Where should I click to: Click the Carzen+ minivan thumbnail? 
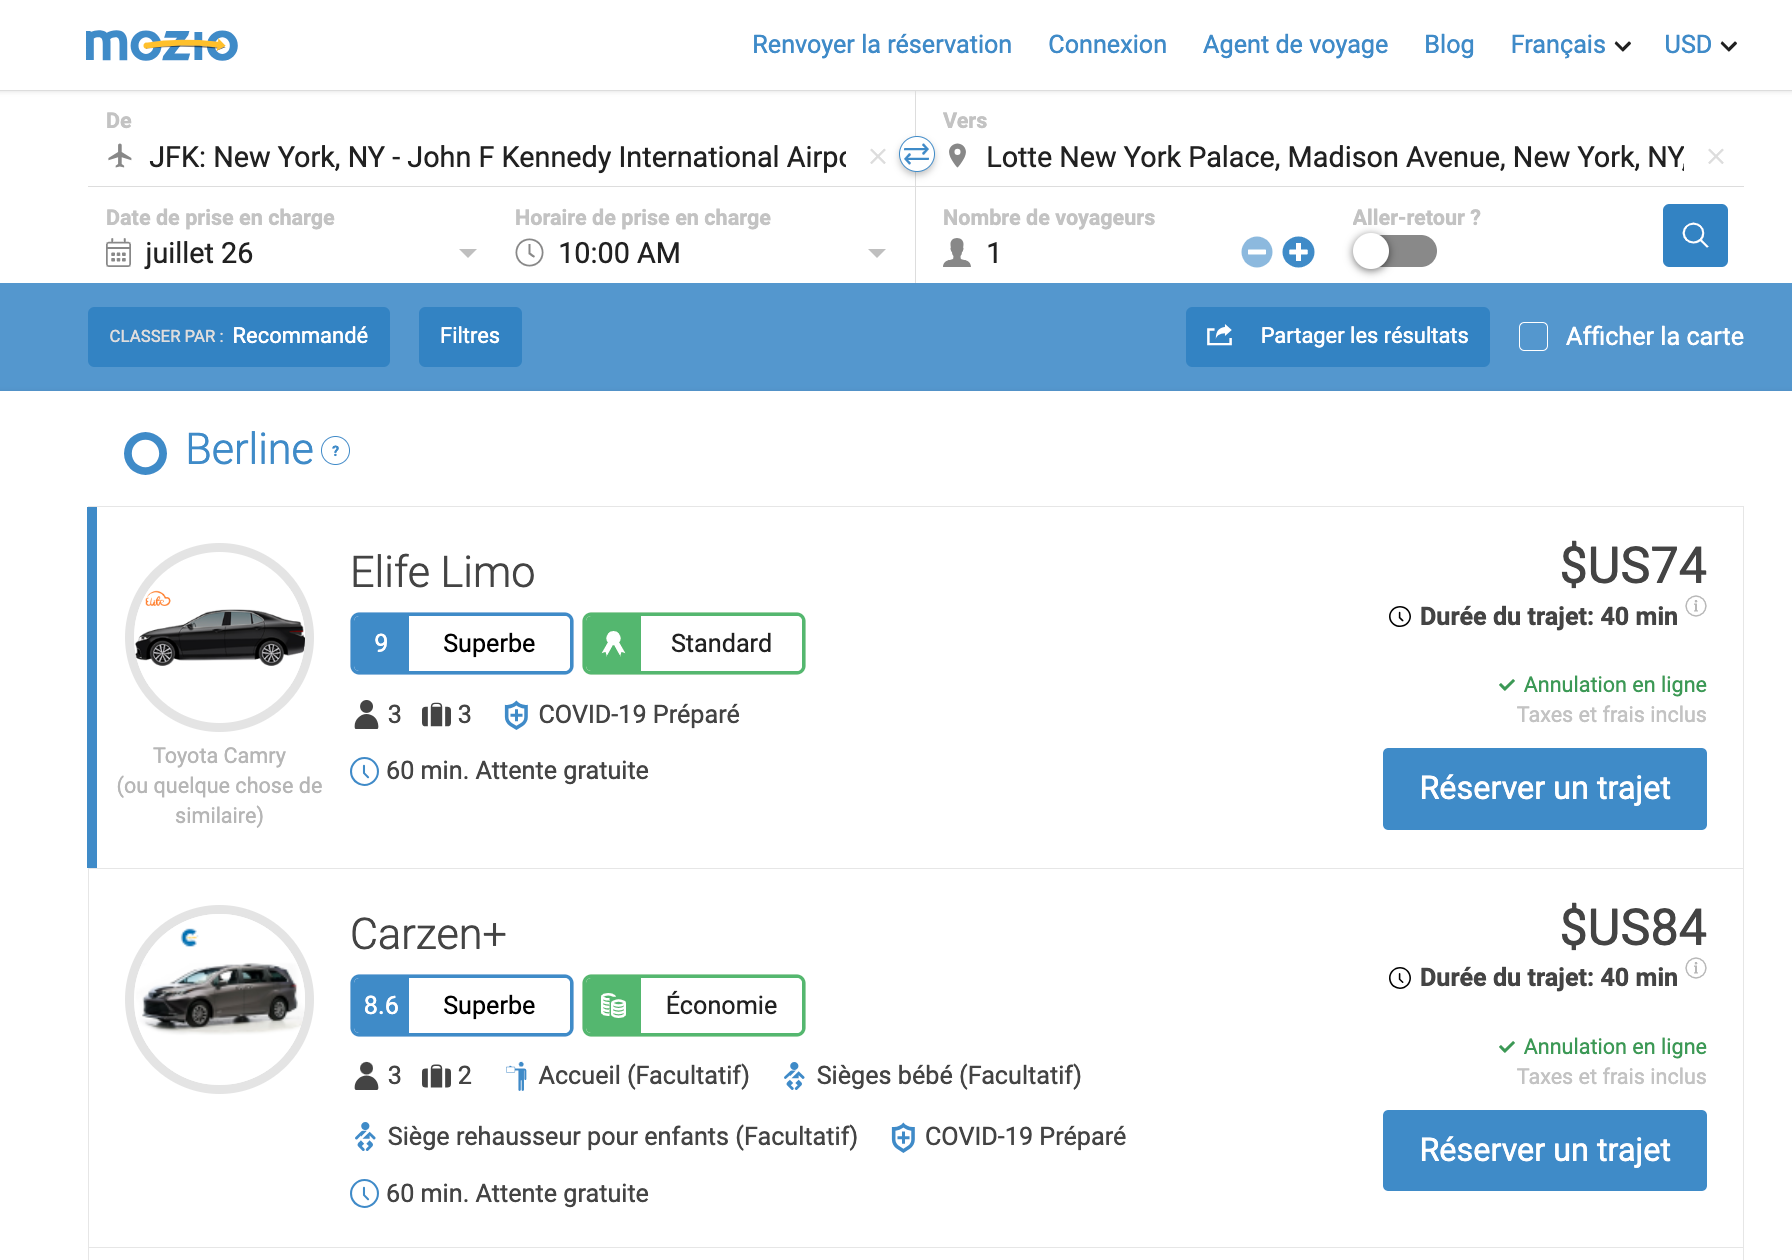click(220, 999)
